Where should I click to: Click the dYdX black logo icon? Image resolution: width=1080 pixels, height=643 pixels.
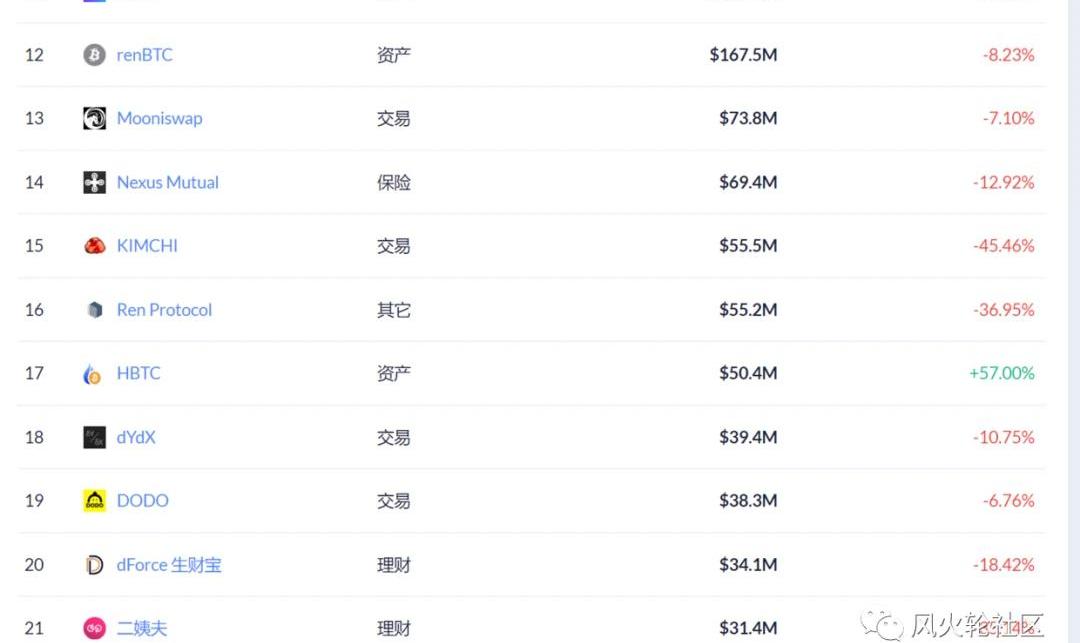coord(94,437)
